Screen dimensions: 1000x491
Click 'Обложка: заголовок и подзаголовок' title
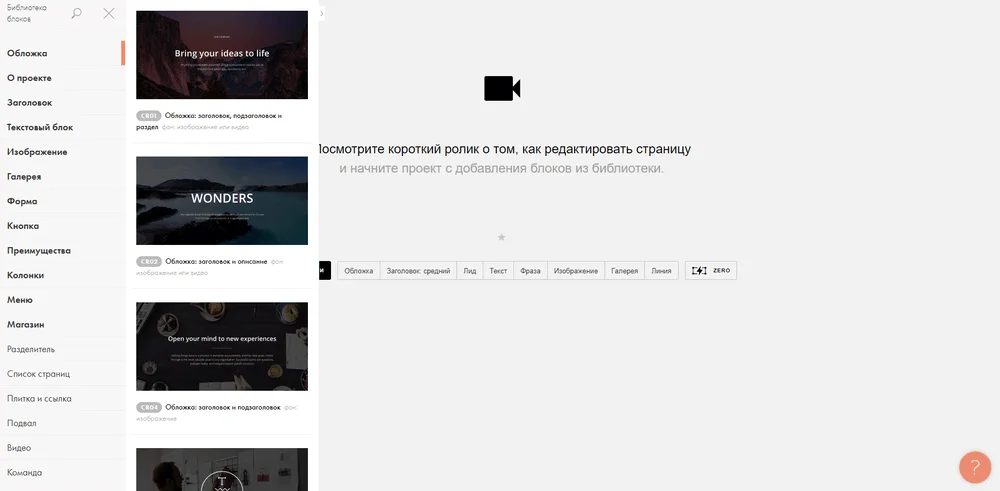(x=223, y=407)
